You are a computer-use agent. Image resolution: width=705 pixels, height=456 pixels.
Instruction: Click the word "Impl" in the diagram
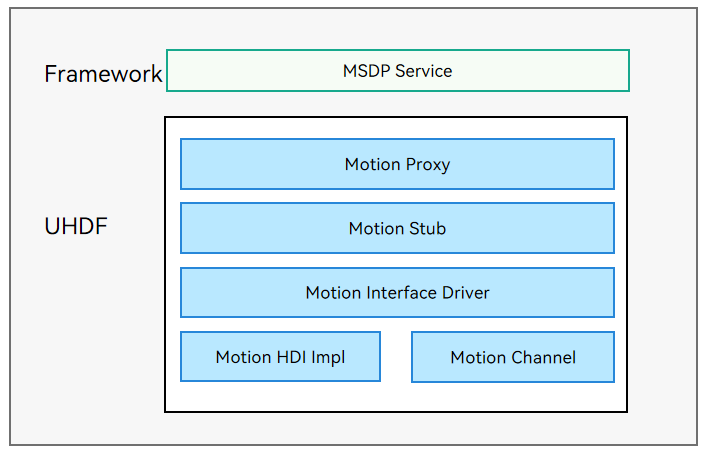tap(328, 358)
